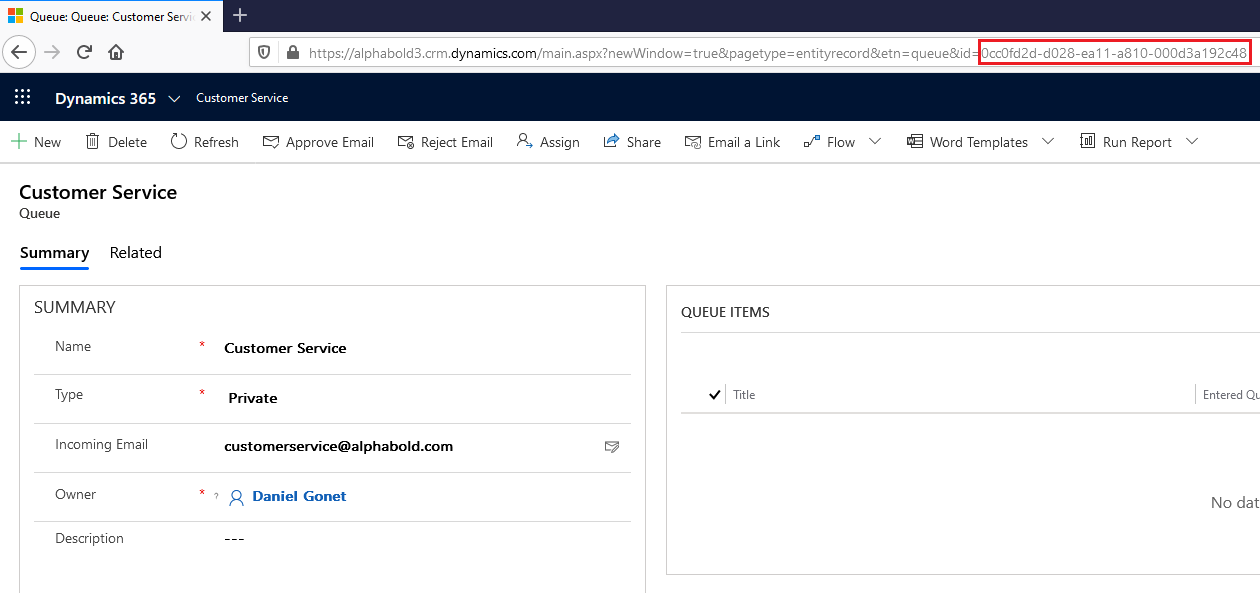Image resolution: width=1260 pixels, height=593 pixels.
Task: Click the New record plus icon
Action: (19, 142)
